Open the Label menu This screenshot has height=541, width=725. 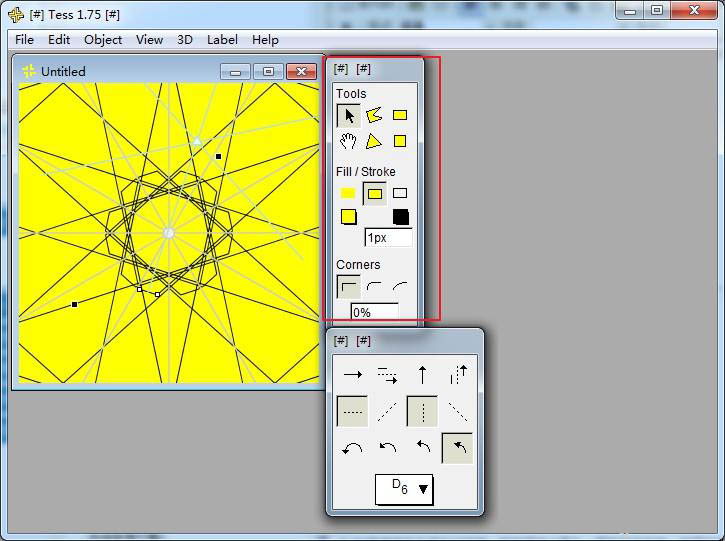coord(222,40)
